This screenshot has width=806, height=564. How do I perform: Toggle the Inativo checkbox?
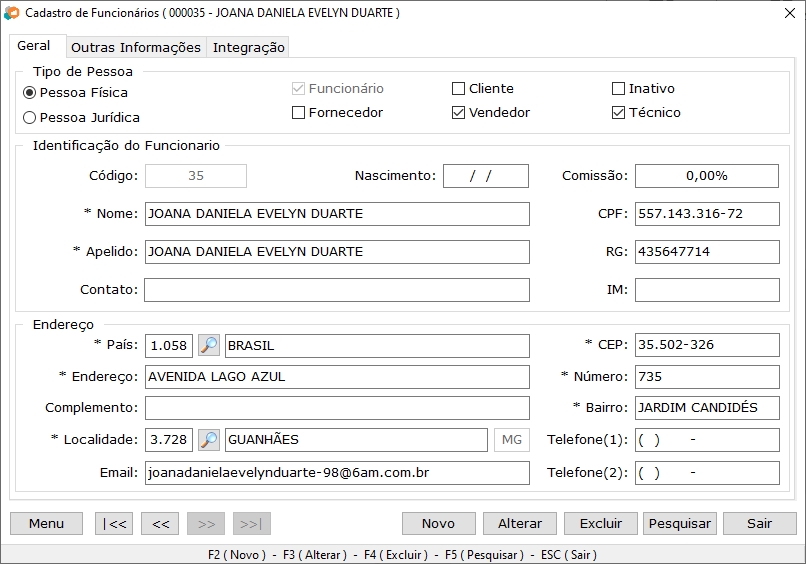pos(619,89)
